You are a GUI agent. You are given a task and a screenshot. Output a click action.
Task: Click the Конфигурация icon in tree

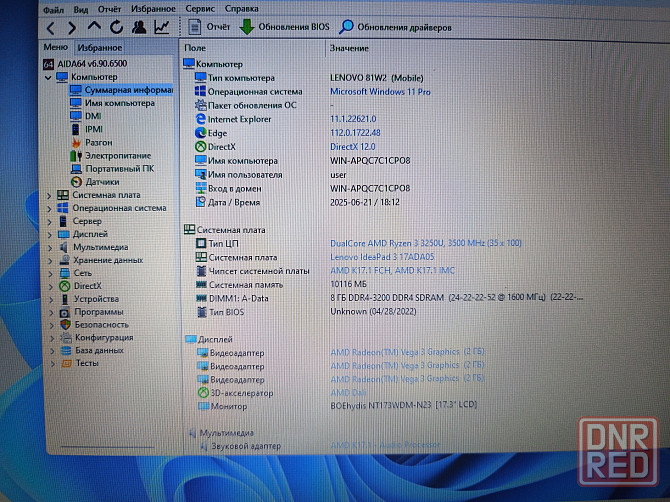pyautogui.click(x=65, y=338)
